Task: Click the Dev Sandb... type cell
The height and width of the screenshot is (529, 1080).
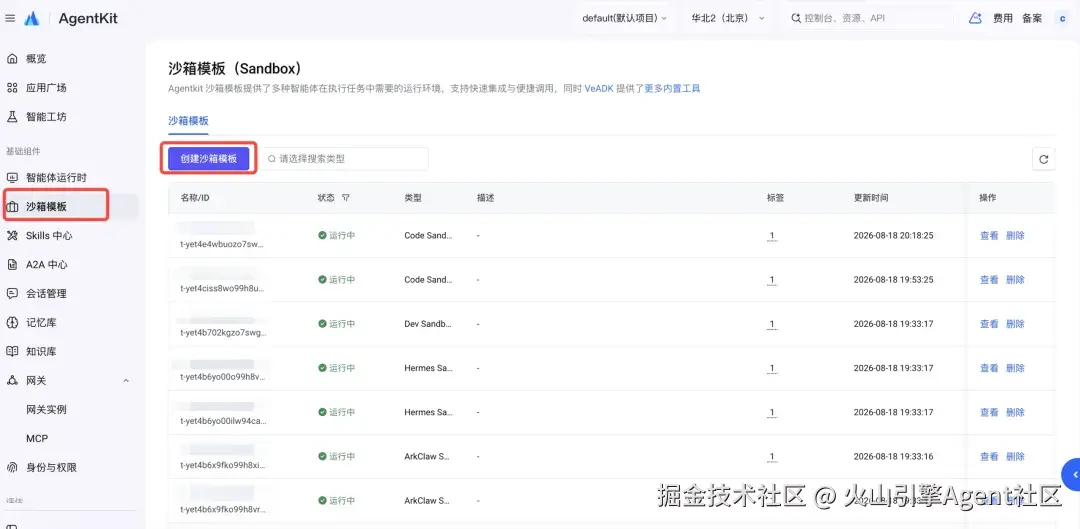Action: [x=428, y=324]
